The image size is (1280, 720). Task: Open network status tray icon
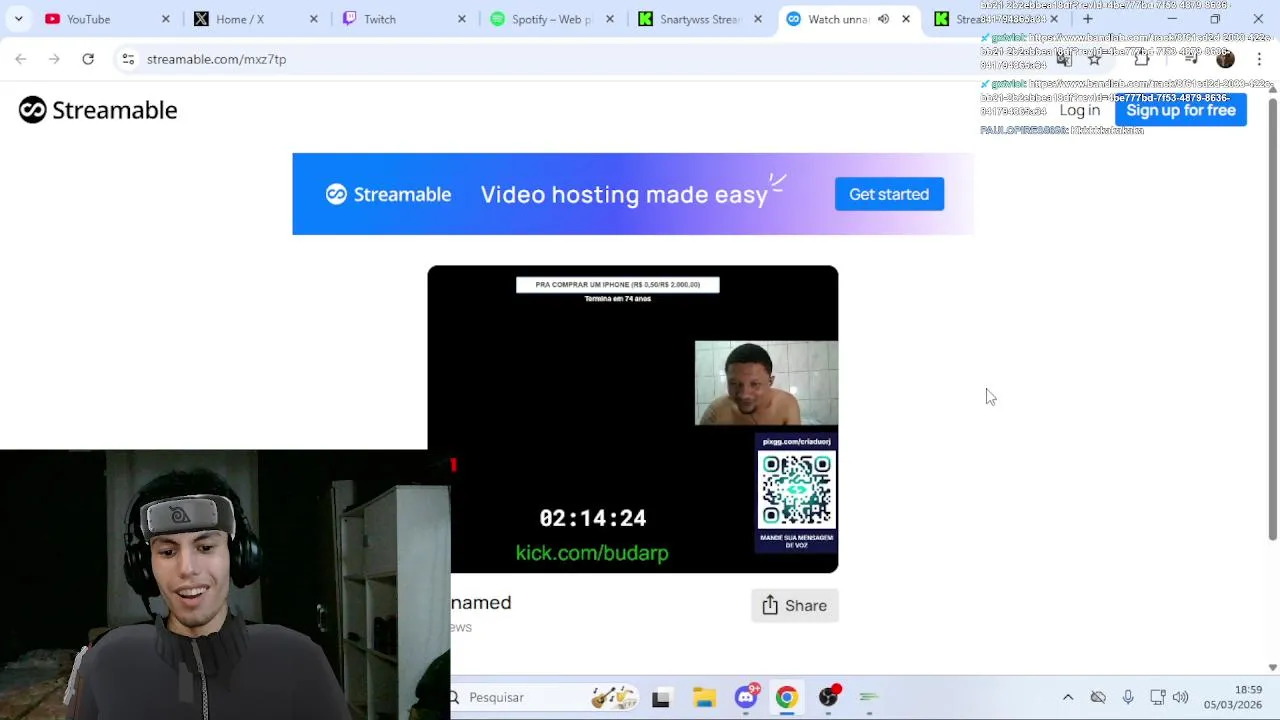point(1157,697)
